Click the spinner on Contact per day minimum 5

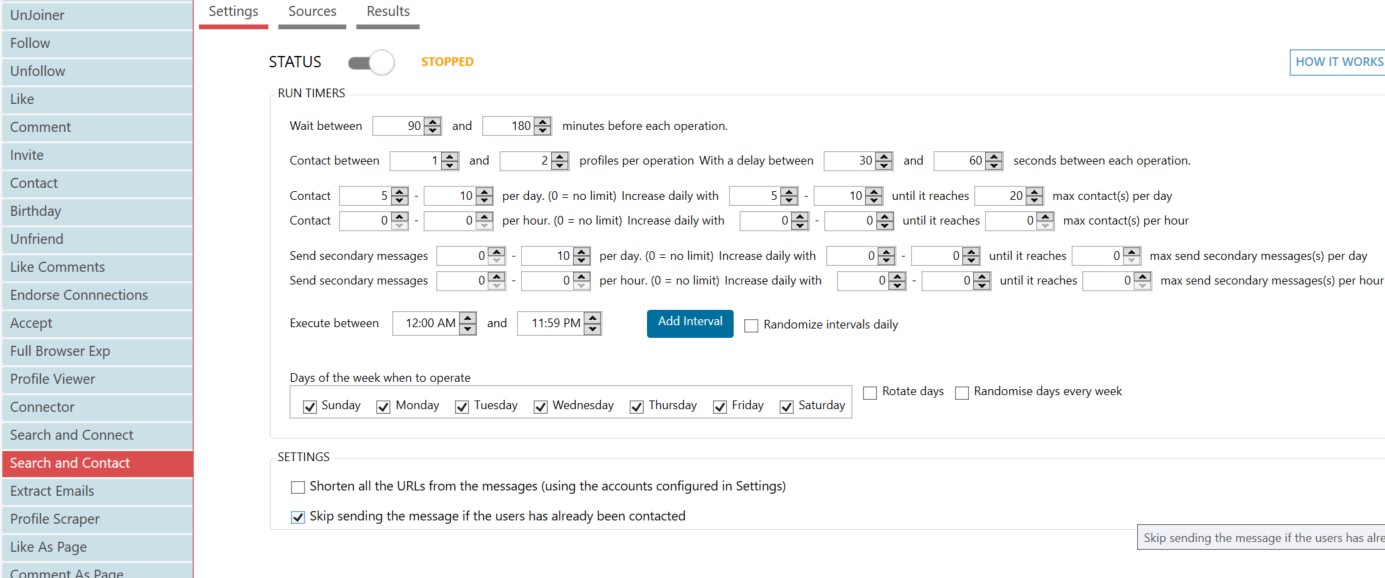coord(400,196)
